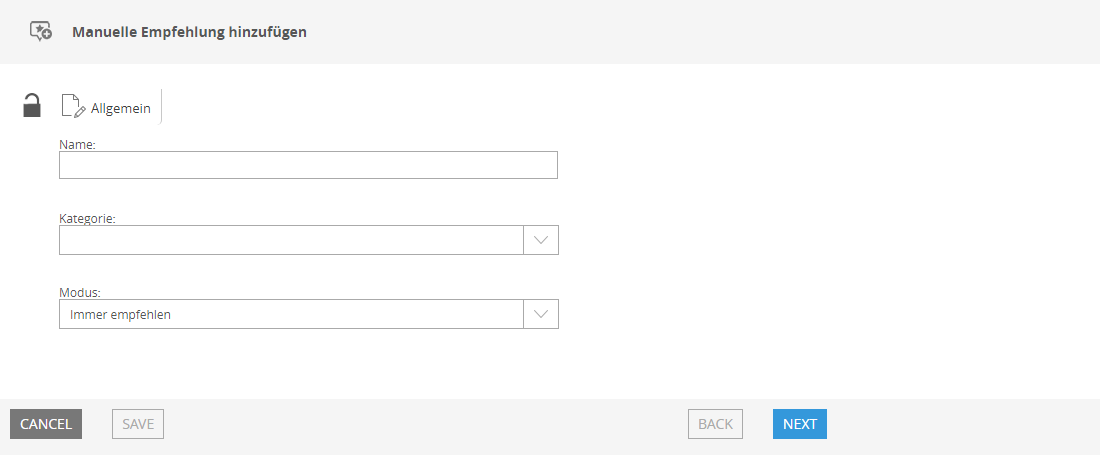Click the disabled SAVE button

[x=138, y=424]
